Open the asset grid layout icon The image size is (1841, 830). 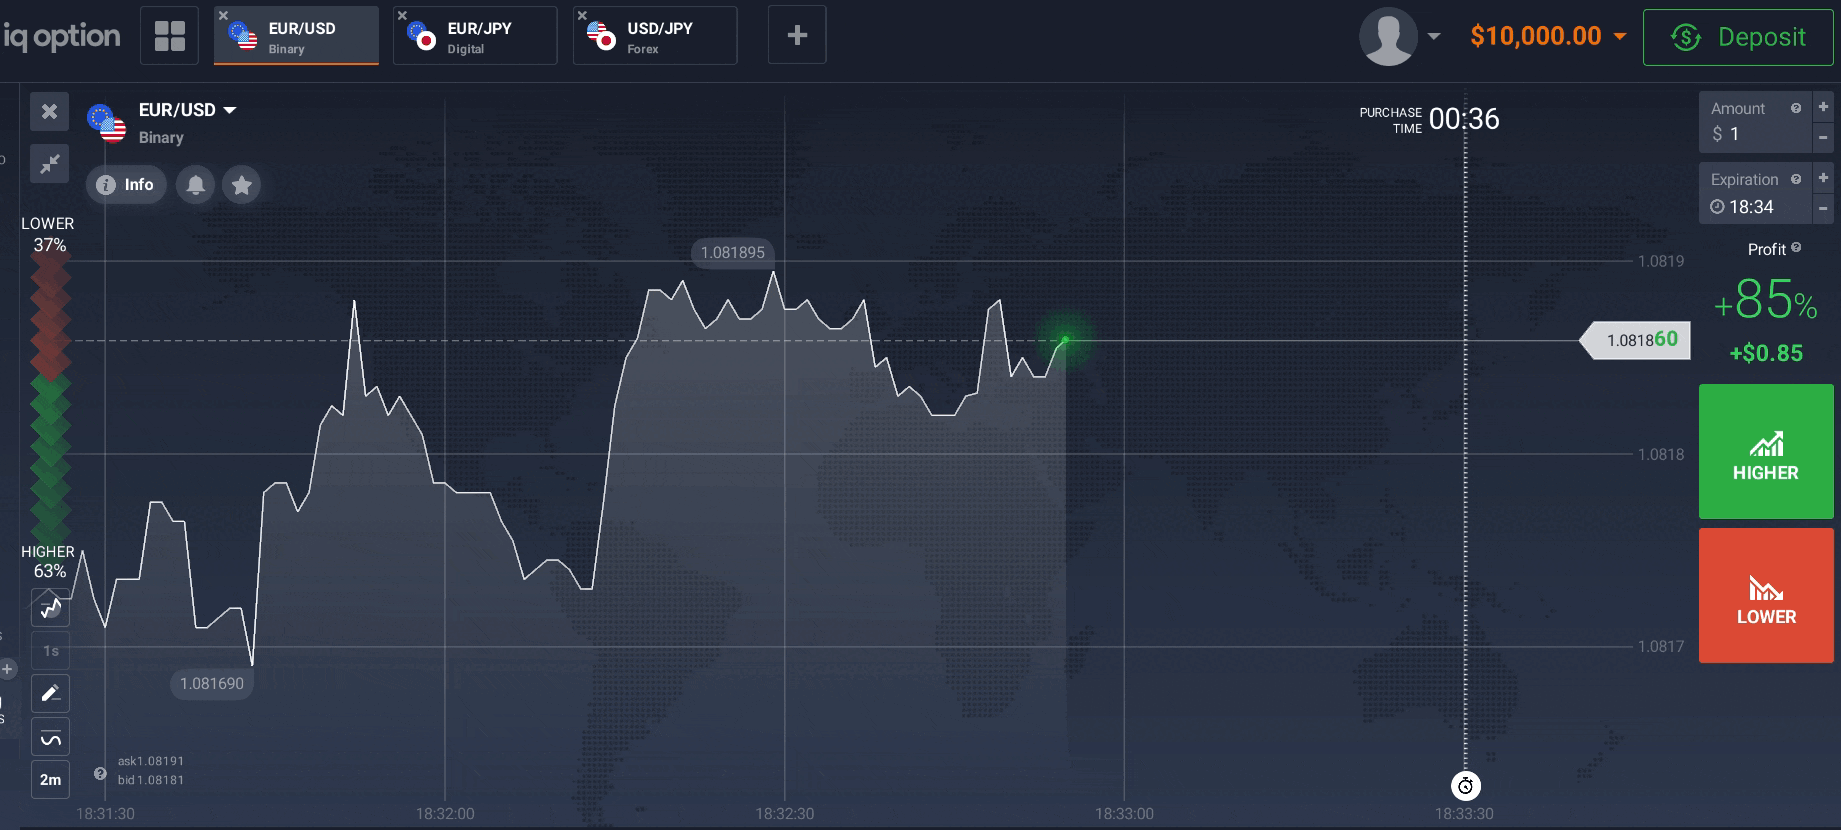coord(169,36)
